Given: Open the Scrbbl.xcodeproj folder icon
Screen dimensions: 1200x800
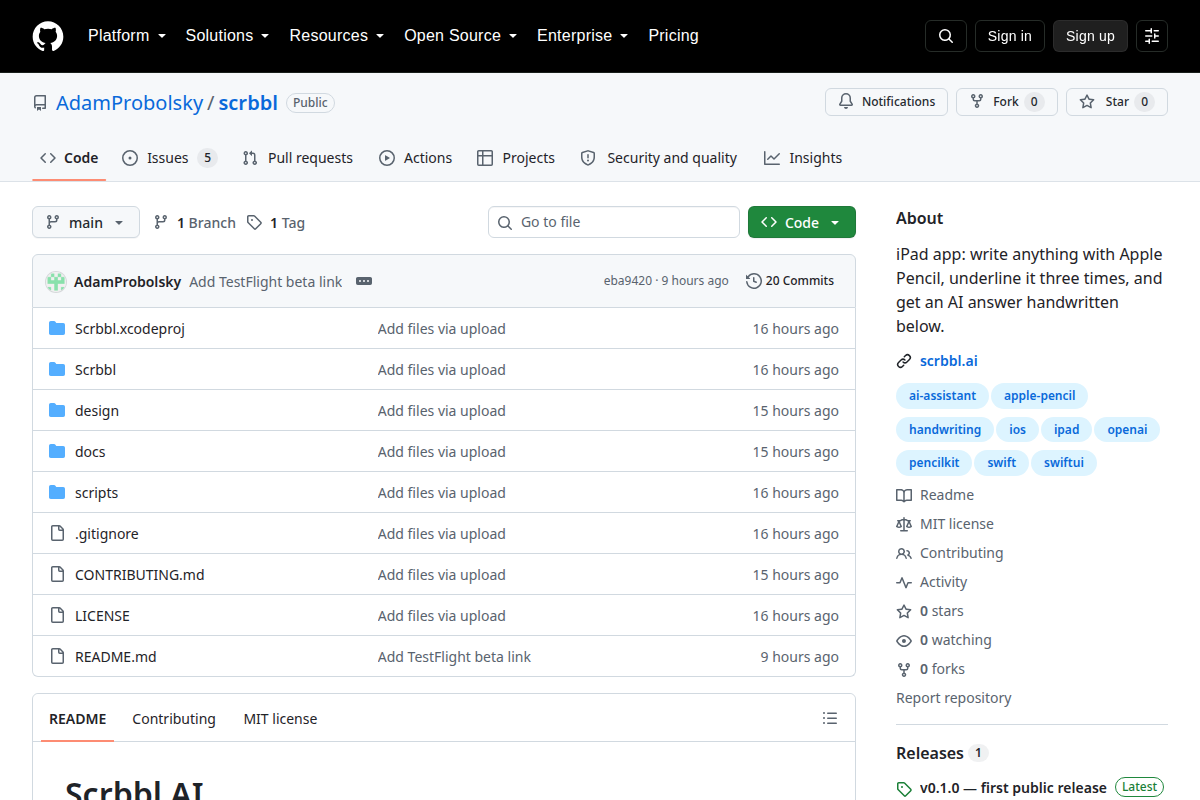Looking at the screenshot, I should tap(57, 329).
